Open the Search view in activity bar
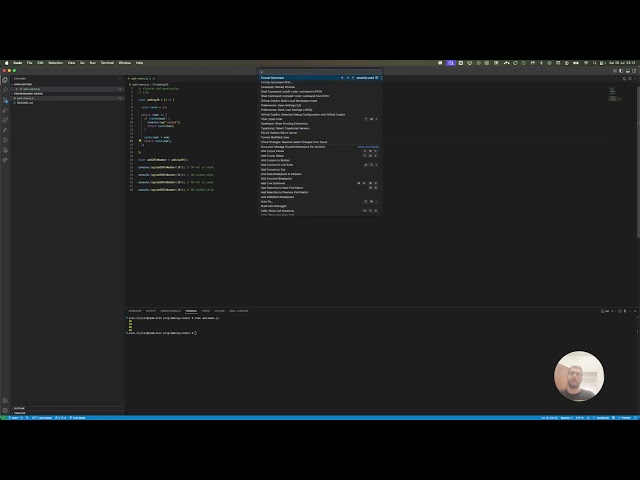Viewport: 640px width, 480px height. 5,90
